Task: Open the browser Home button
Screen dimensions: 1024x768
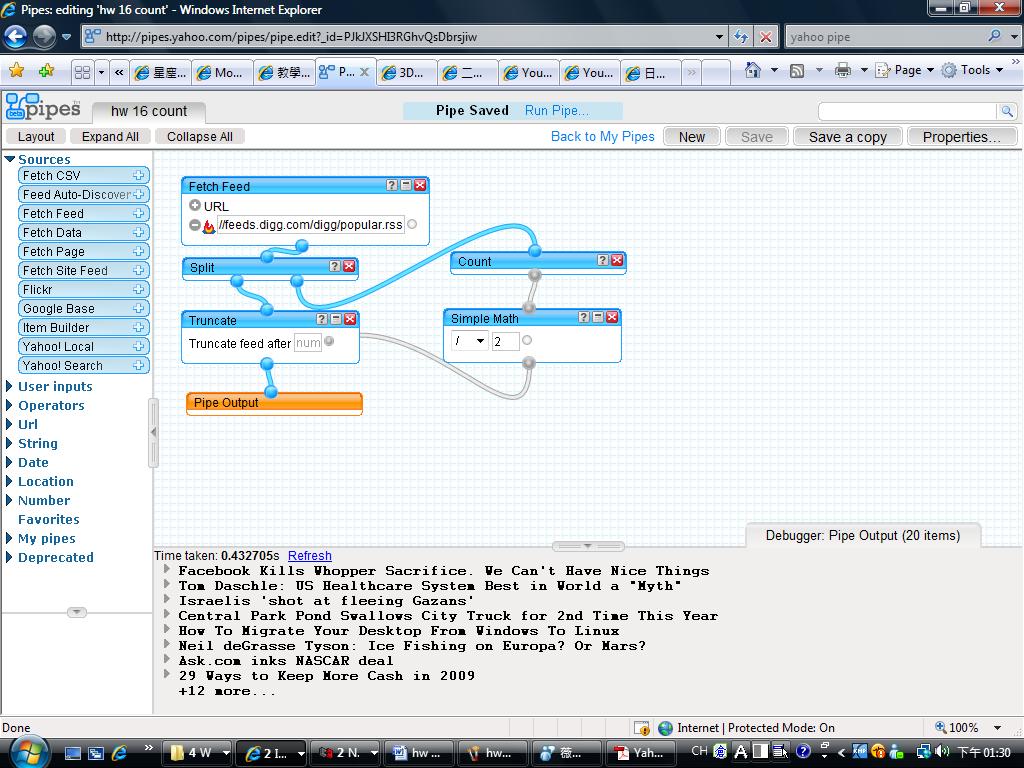Action: (x=752, y=70)
